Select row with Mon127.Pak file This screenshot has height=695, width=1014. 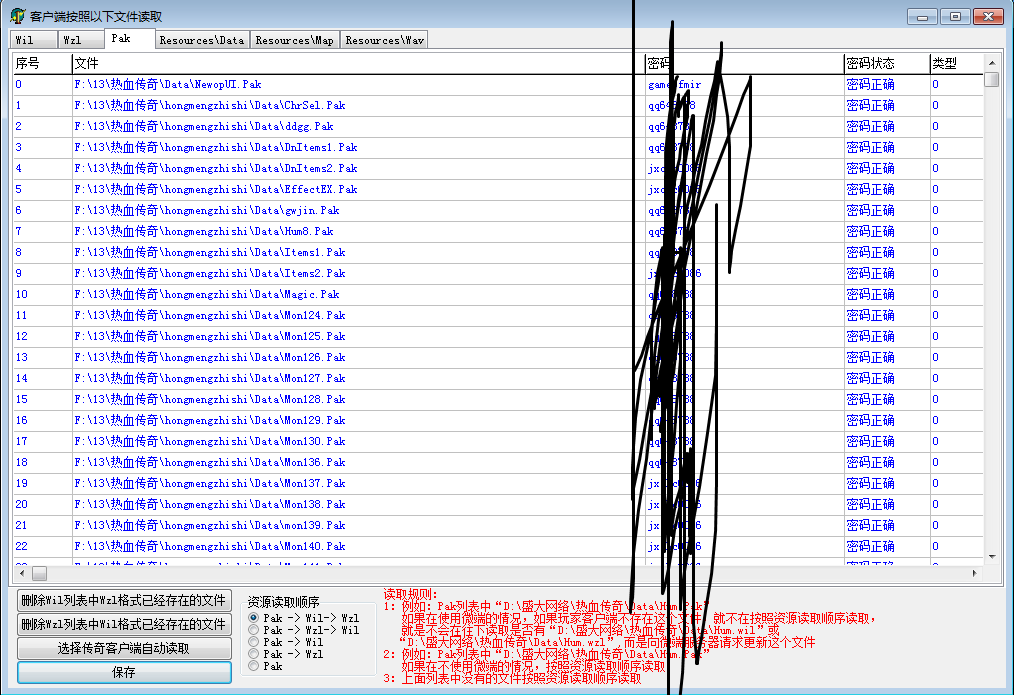tap(498, 379)
